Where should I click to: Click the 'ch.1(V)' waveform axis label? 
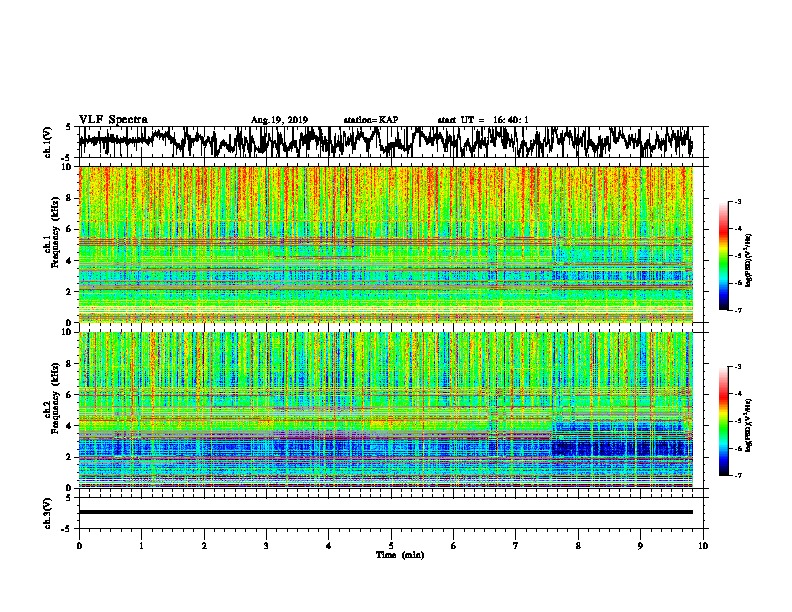[48, 142]
